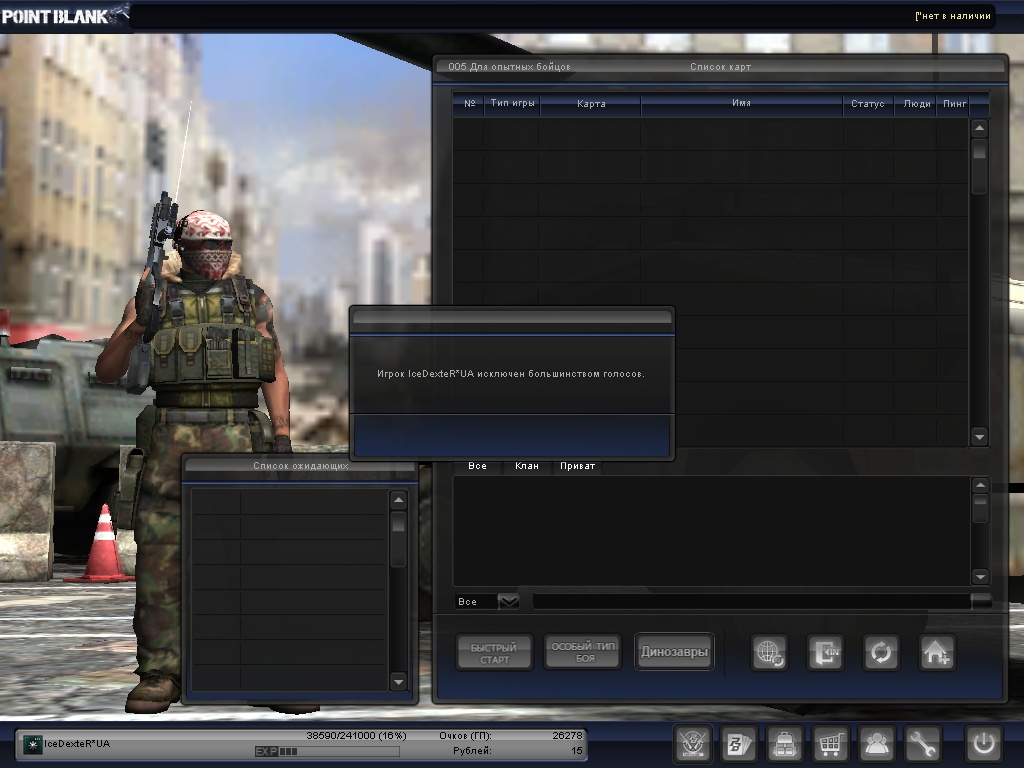Click the 'Список карт' header text

coord(720,67)
